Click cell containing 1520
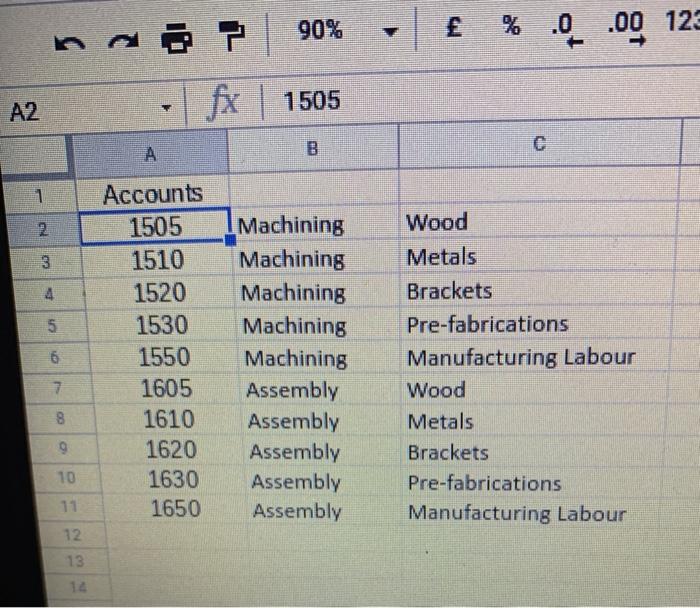 click(160, 293)
